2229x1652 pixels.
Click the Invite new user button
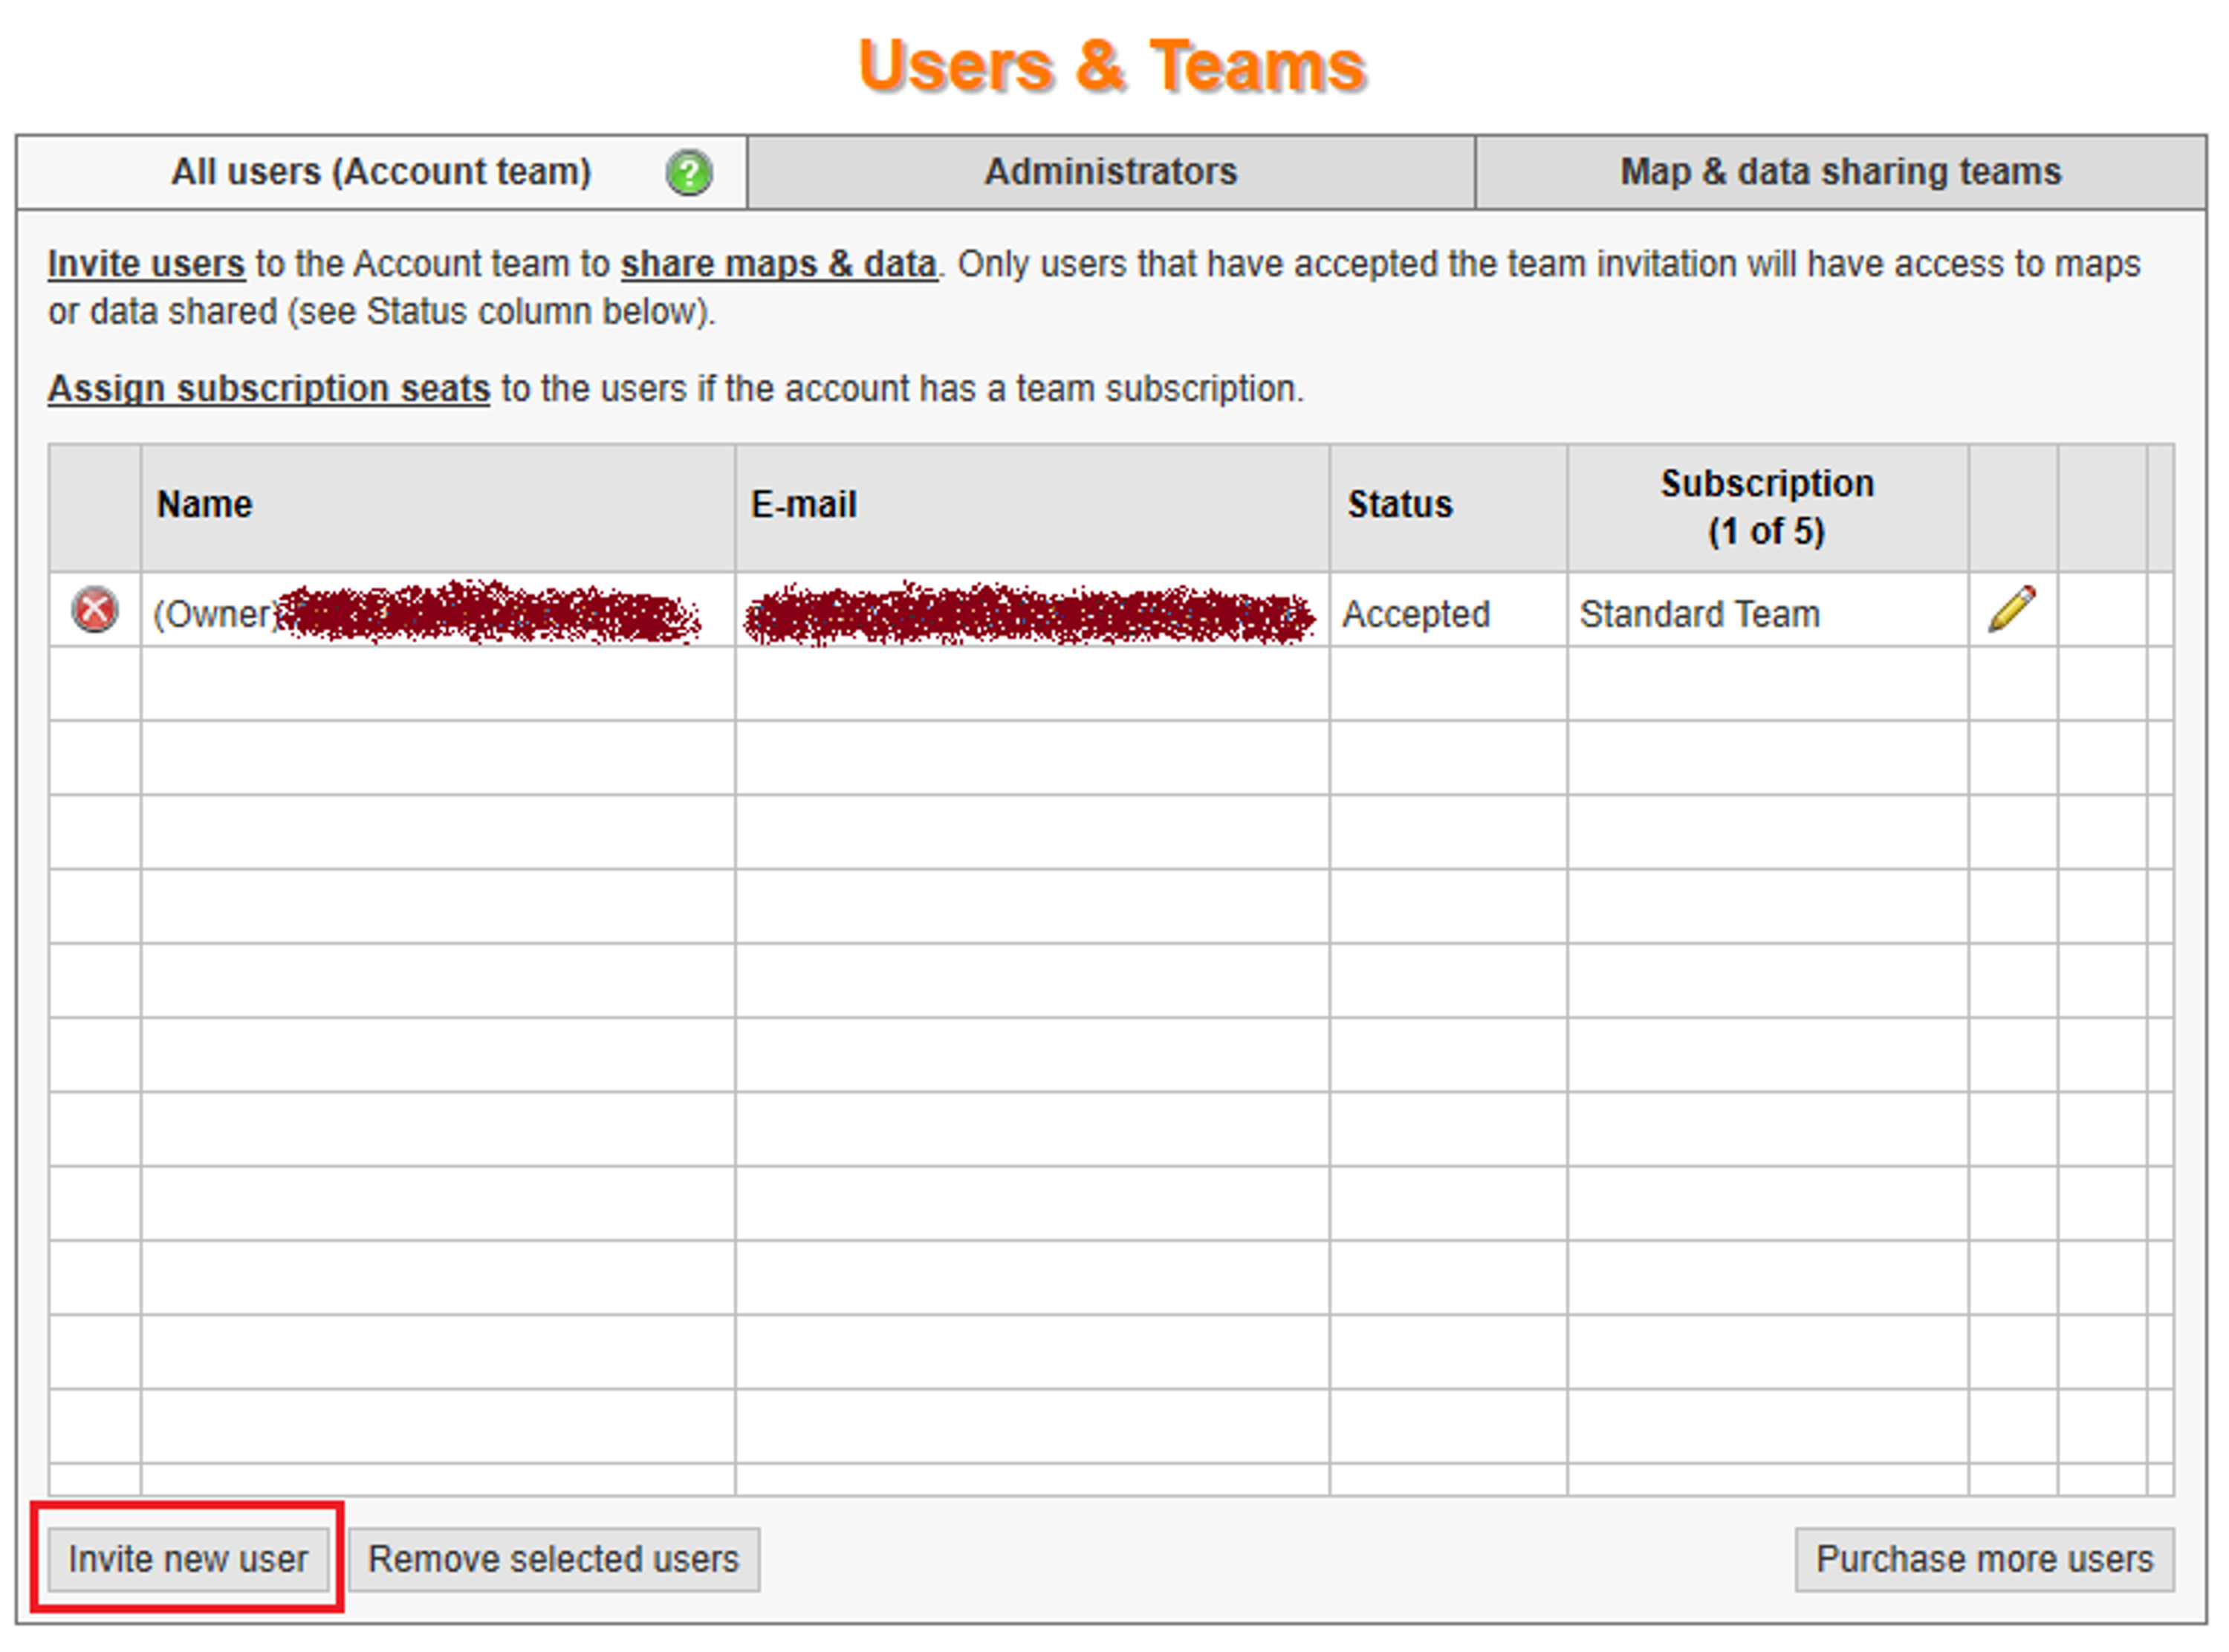pos(188,1559)
